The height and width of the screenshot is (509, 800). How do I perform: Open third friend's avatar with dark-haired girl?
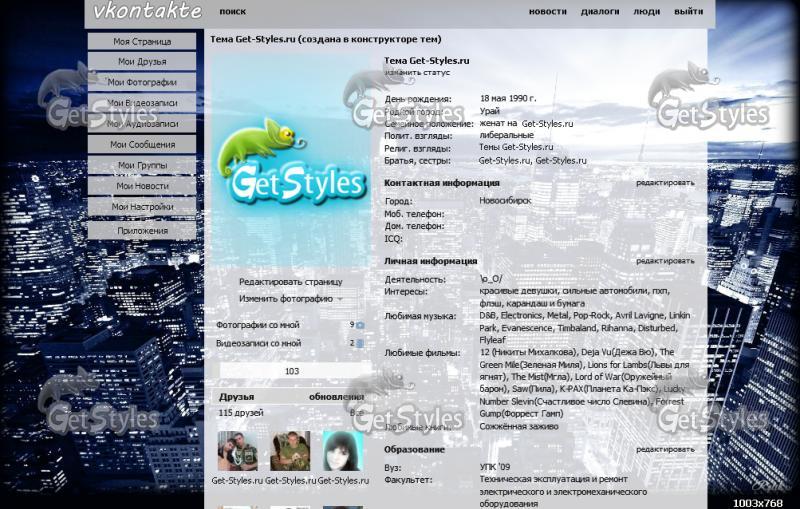click(342, 451)
